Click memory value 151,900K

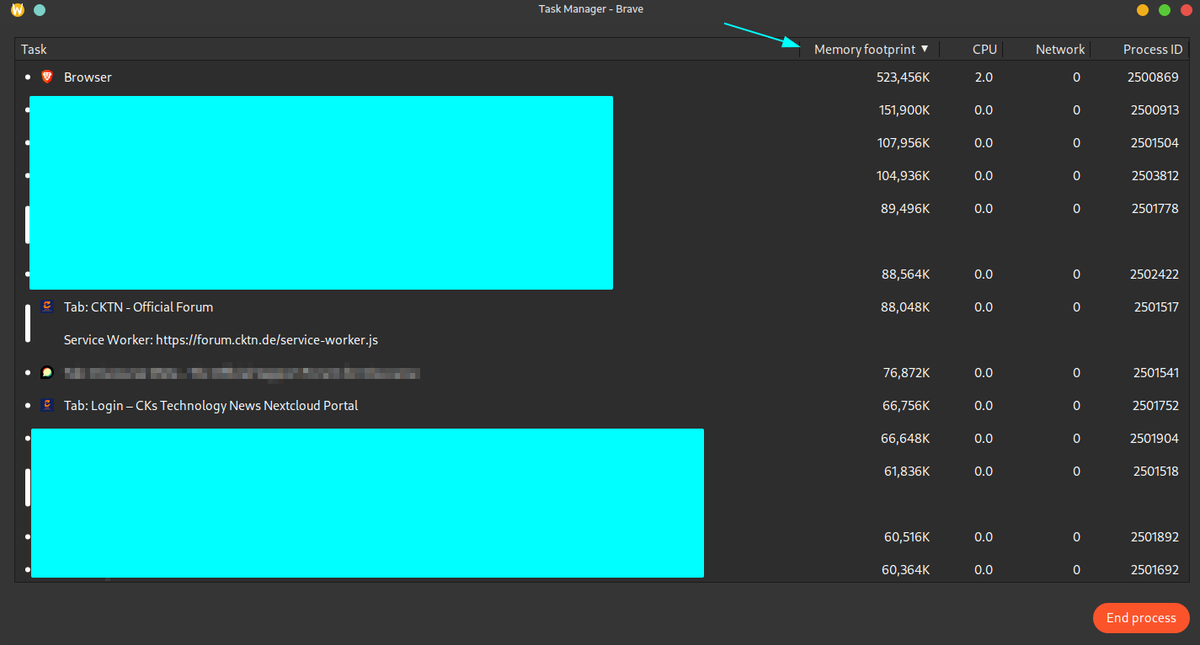904,110
